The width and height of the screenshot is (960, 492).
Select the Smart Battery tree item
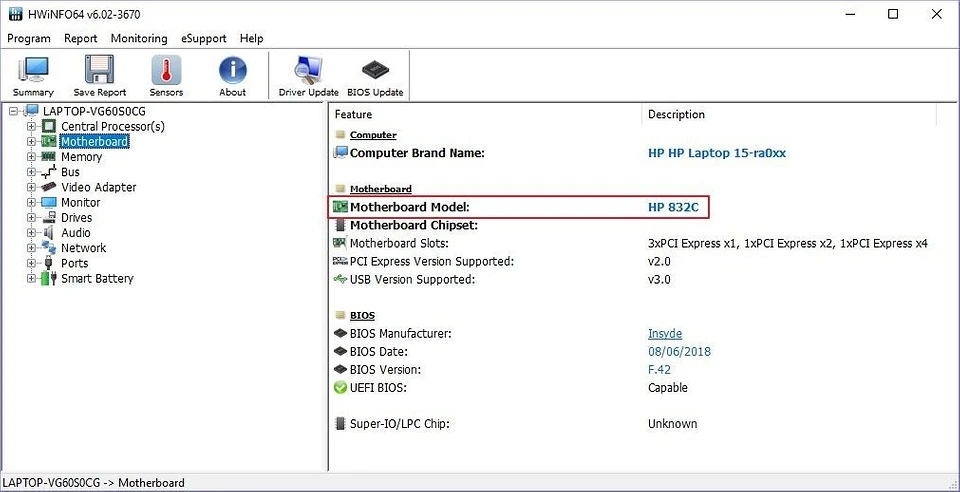click(97, 279)
